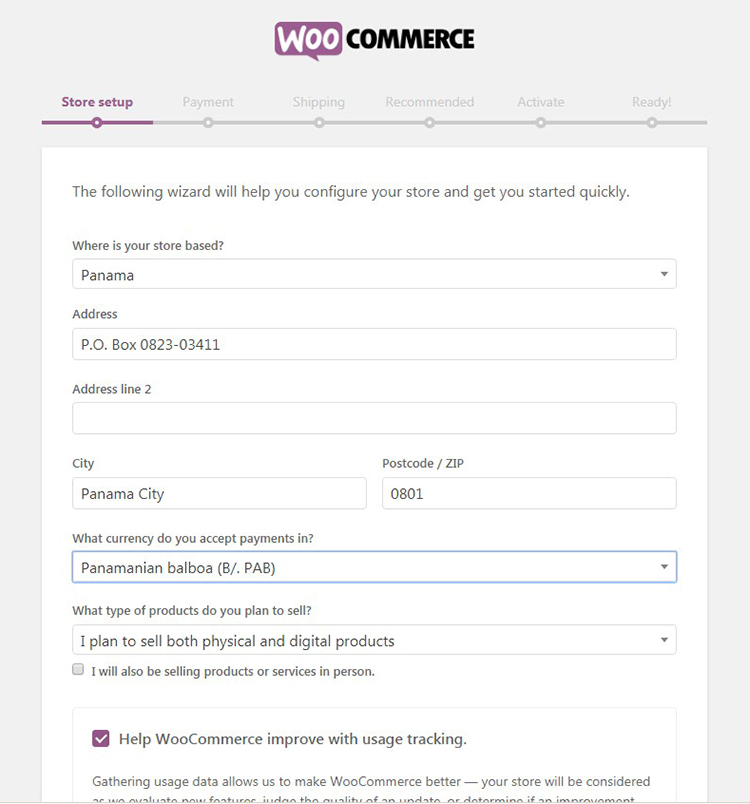Click the Ready! step circle marker
750x804 pixels.
click(x=652, y=123)
